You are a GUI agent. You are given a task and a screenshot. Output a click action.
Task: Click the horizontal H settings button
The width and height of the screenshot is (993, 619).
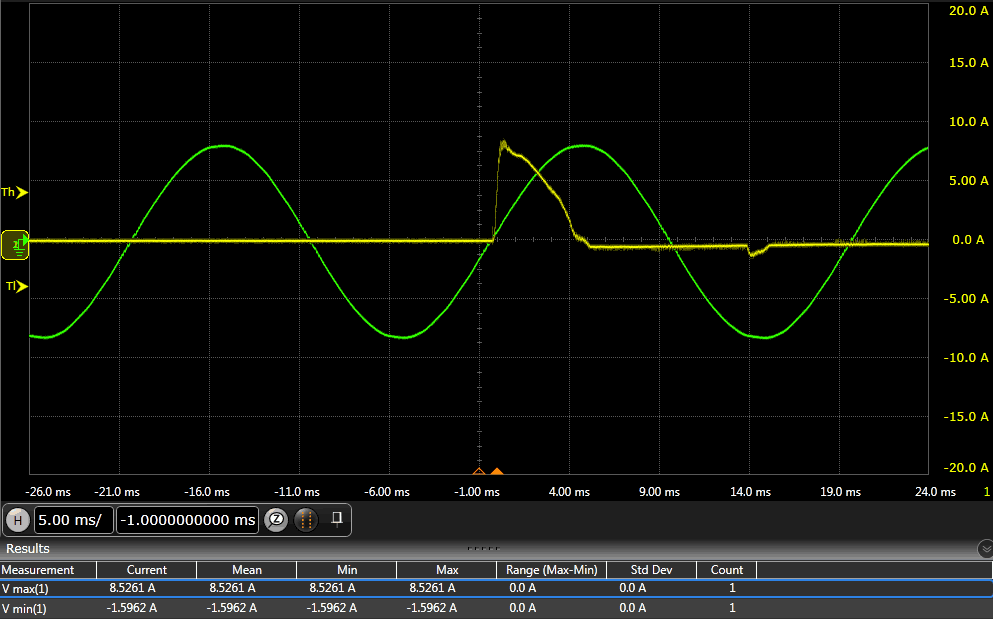(x=17, y=520)
